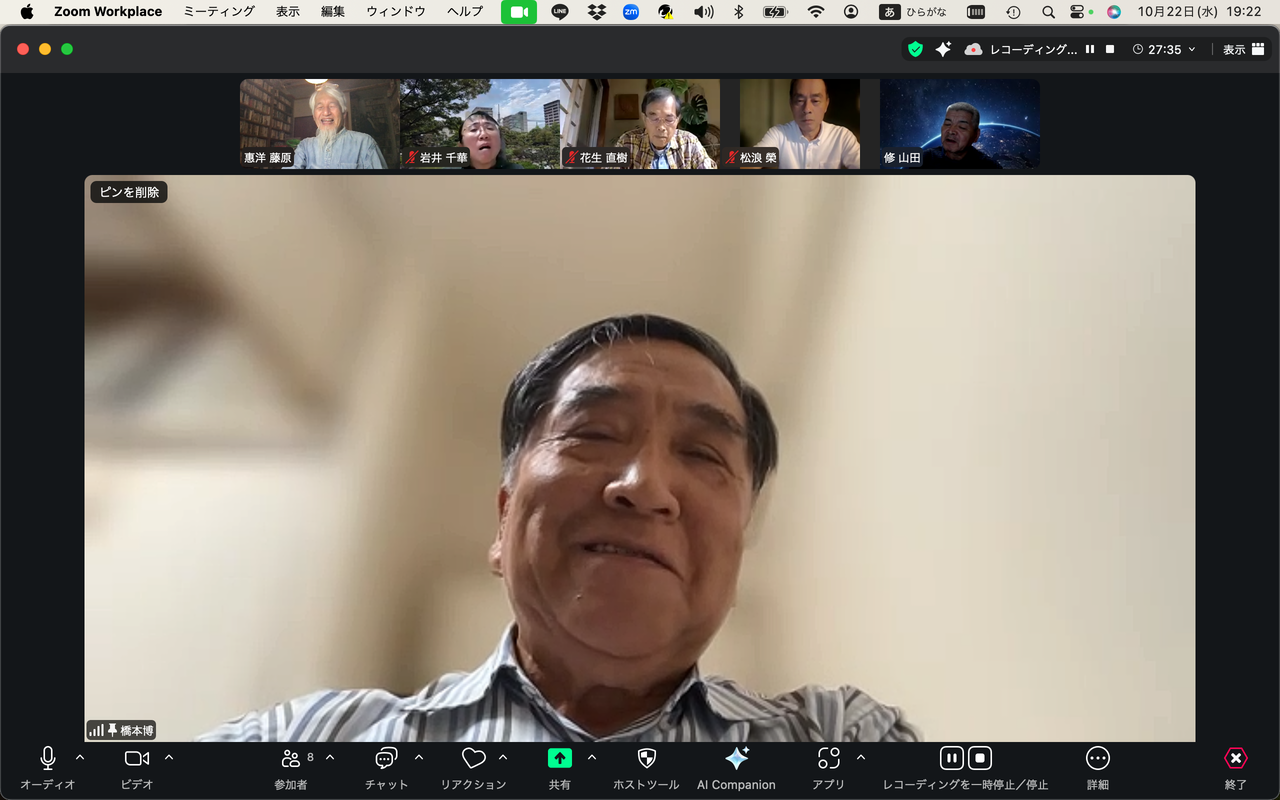Click the cloud recording status icon
Viewport: 1280px width, 800px height.
point(973,49)
